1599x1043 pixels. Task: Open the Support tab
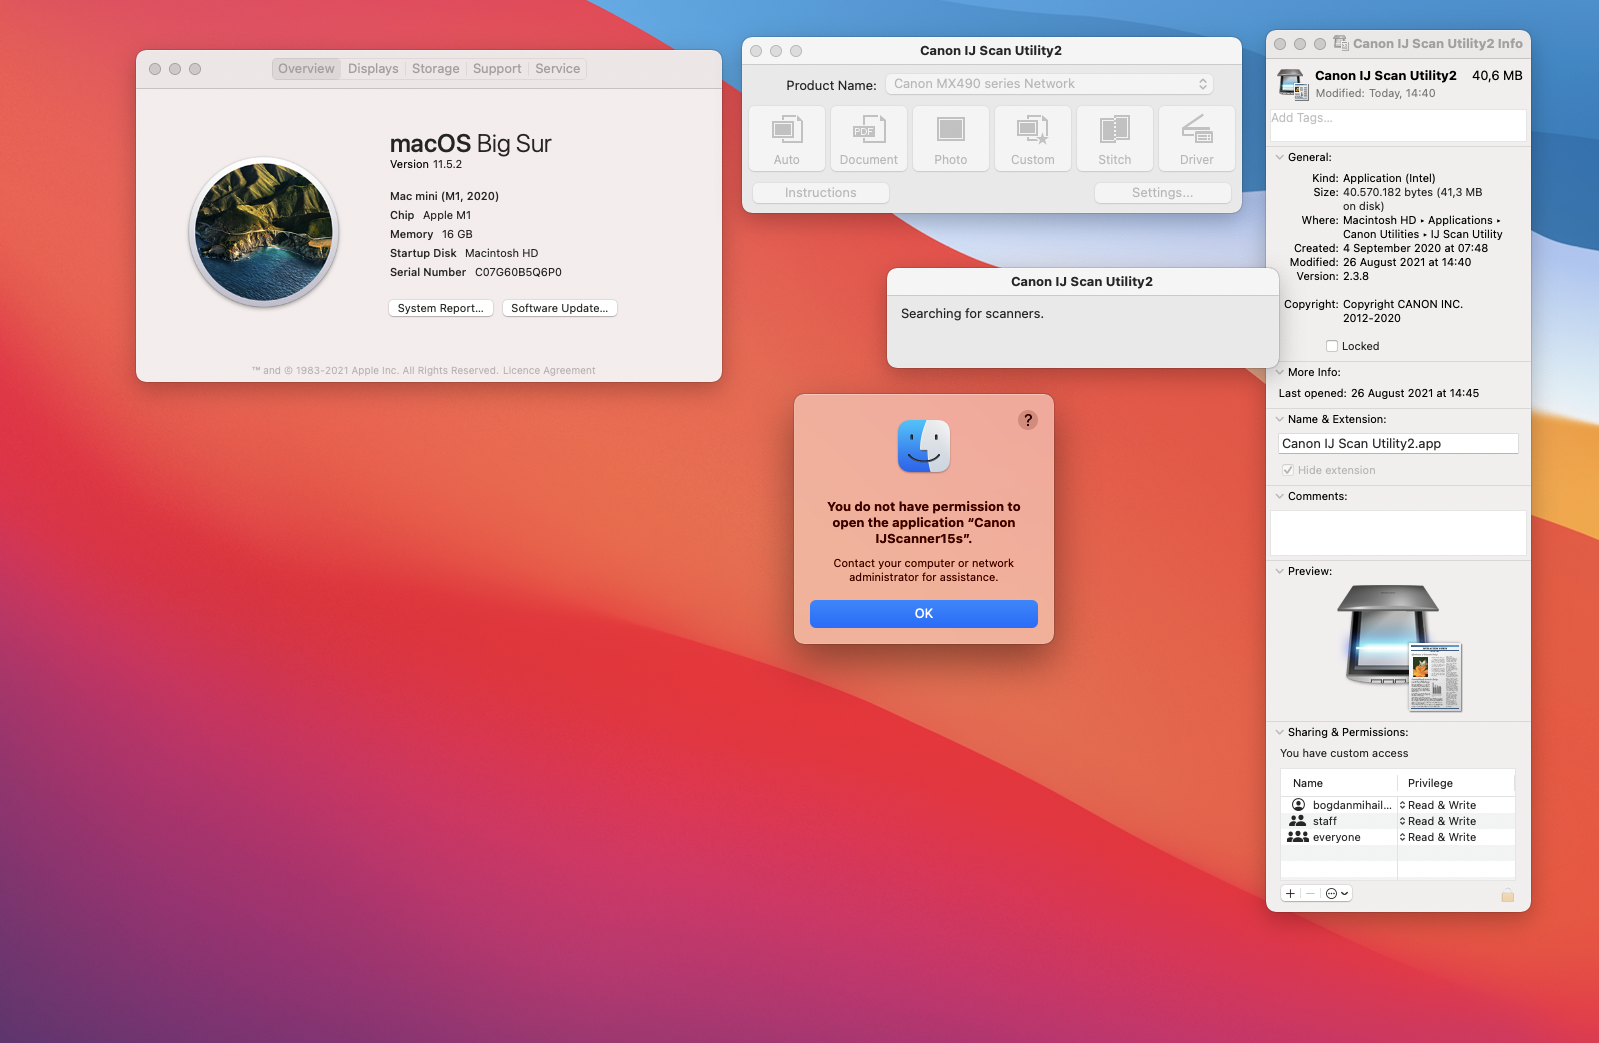point(497,68)
